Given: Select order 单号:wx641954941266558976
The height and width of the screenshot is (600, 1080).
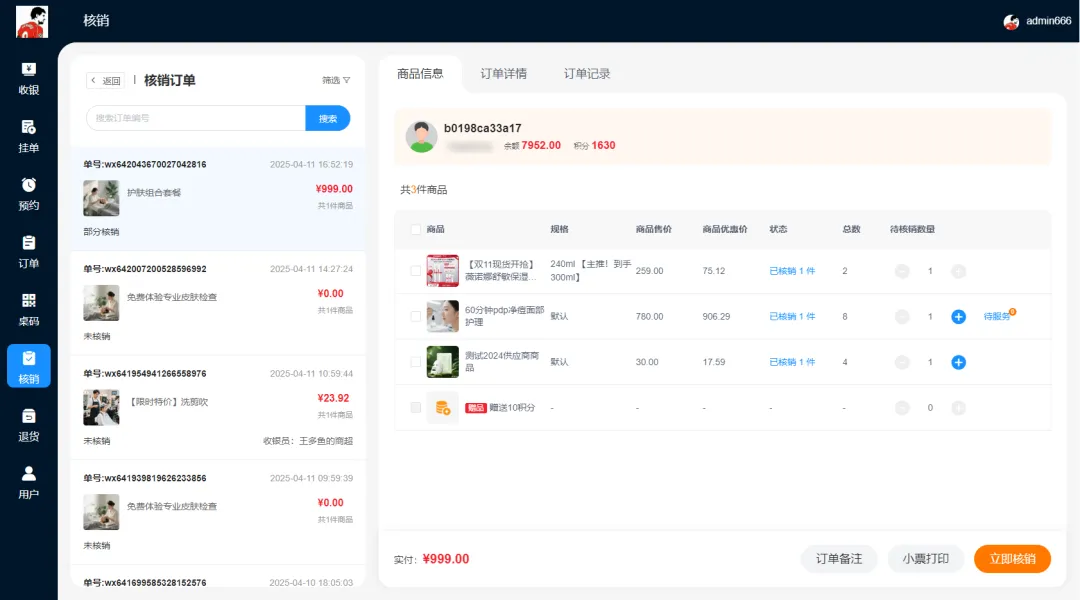Looking at the screenshot, I should click(x=218, y=408).
